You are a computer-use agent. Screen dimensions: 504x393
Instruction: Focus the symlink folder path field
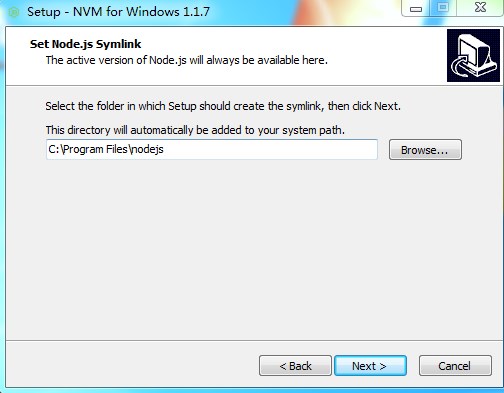tap(212, 149)
